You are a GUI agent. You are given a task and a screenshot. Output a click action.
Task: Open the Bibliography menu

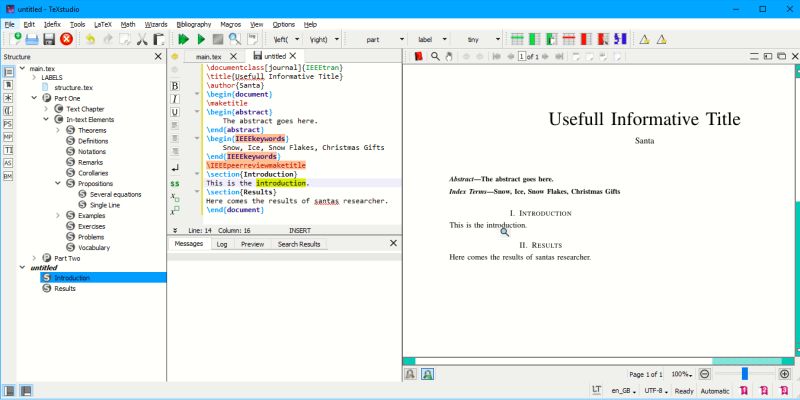pos(193,24)
